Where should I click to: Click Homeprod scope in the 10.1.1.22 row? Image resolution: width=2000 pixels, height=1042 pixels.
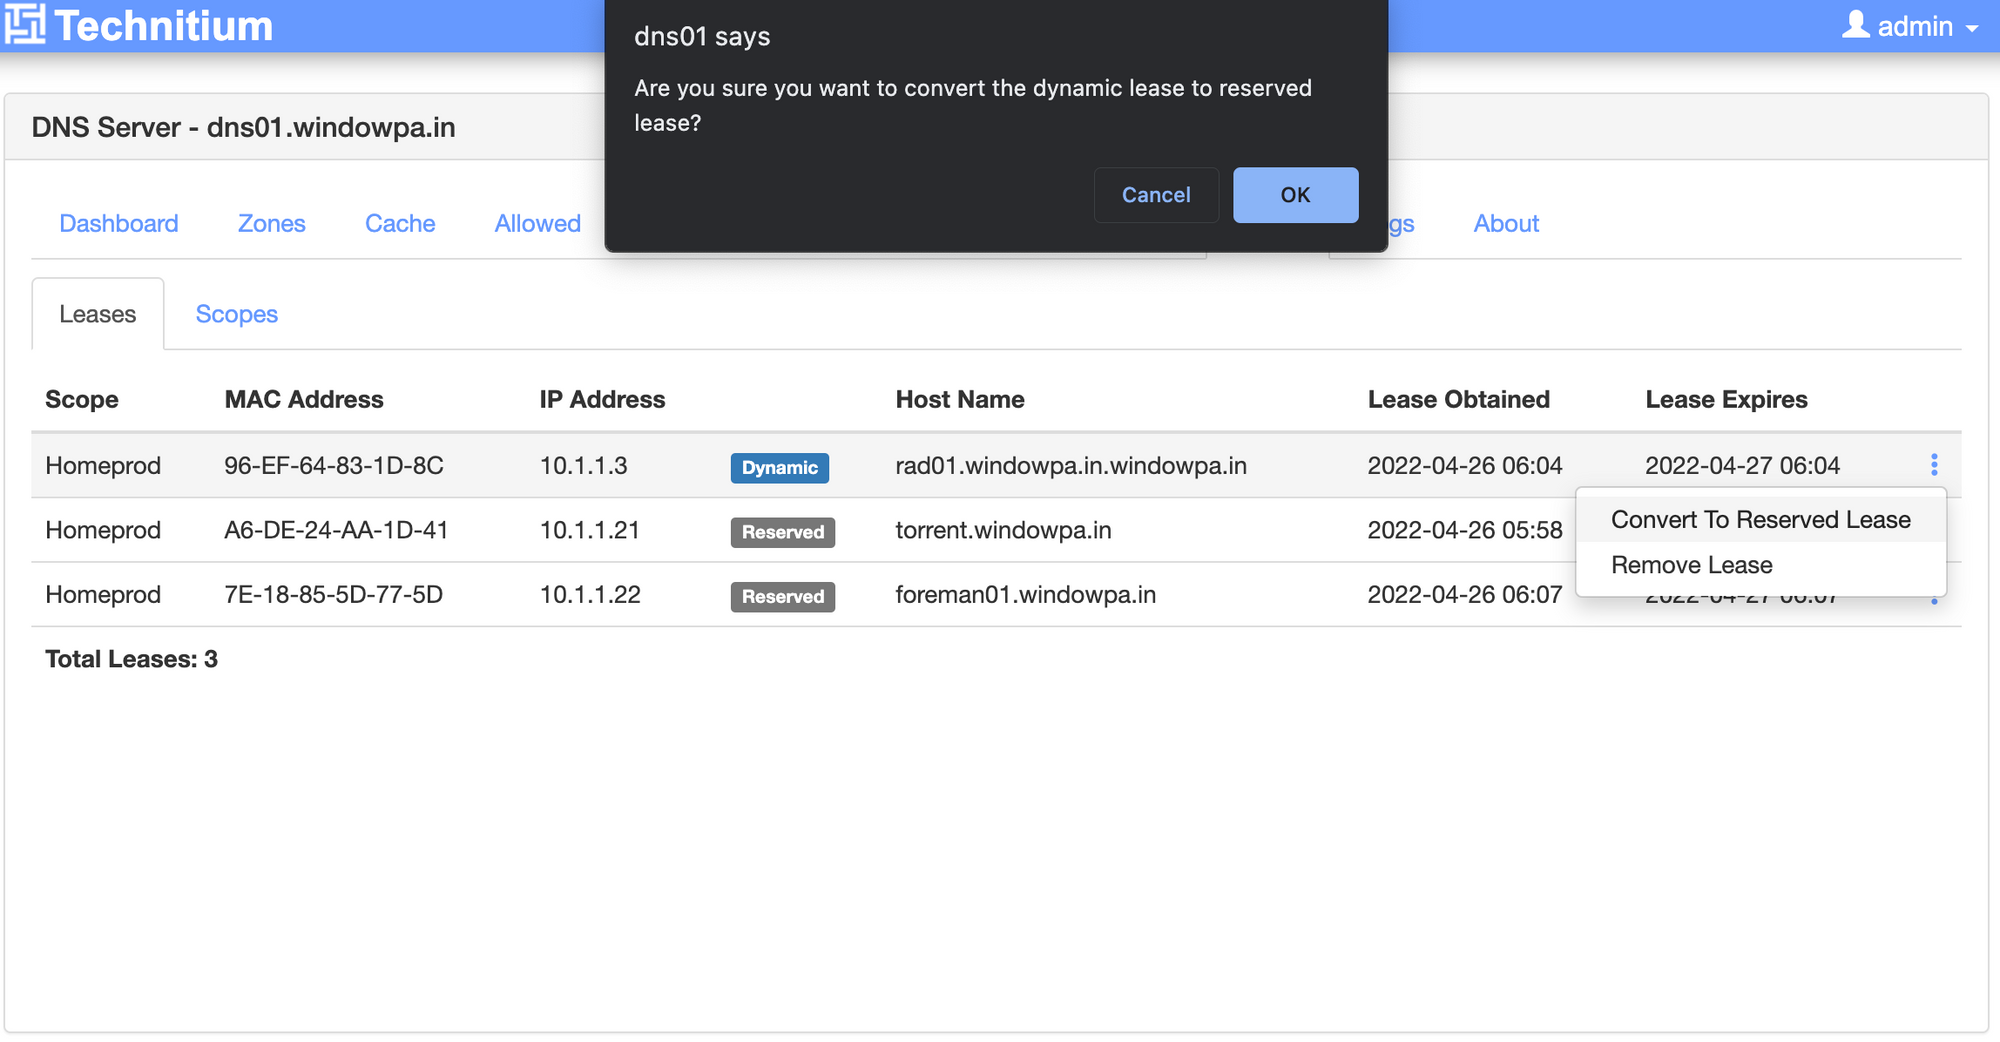[x=103, y=595]
